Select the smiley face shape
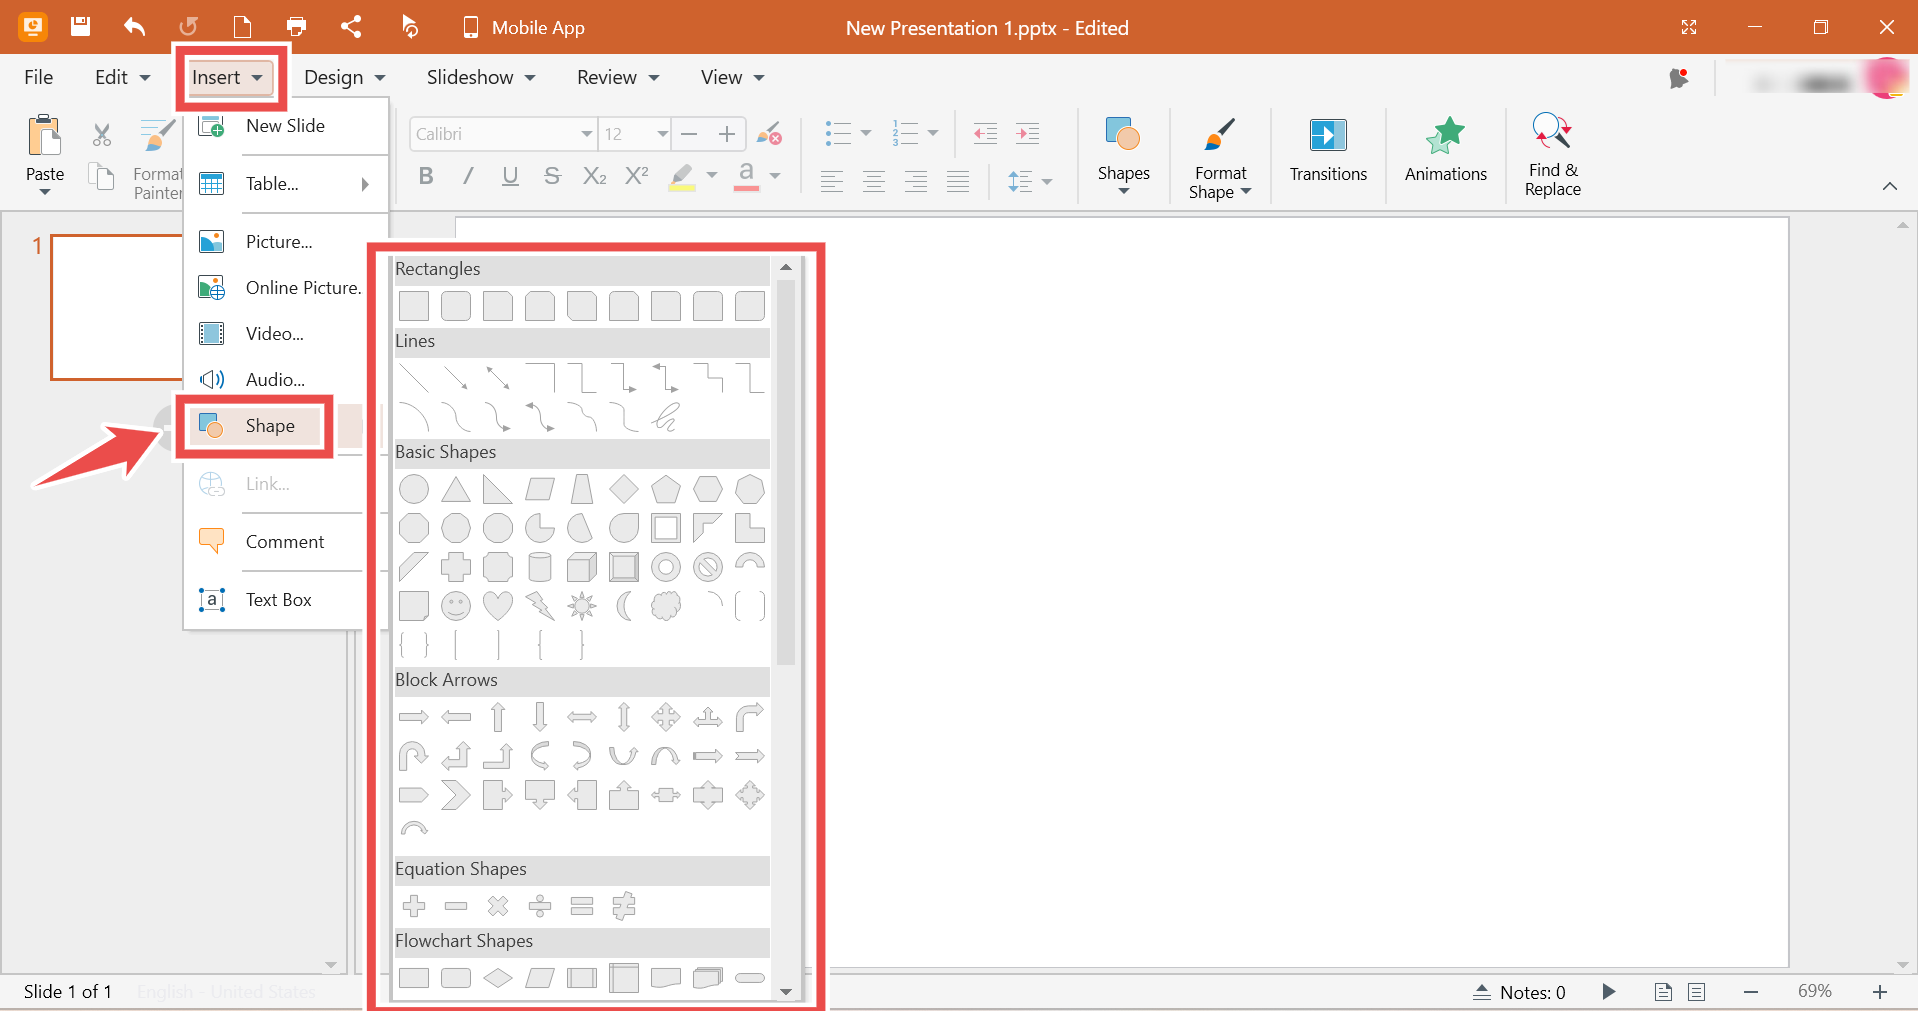1918x1011 pixels. pos(456,605)
